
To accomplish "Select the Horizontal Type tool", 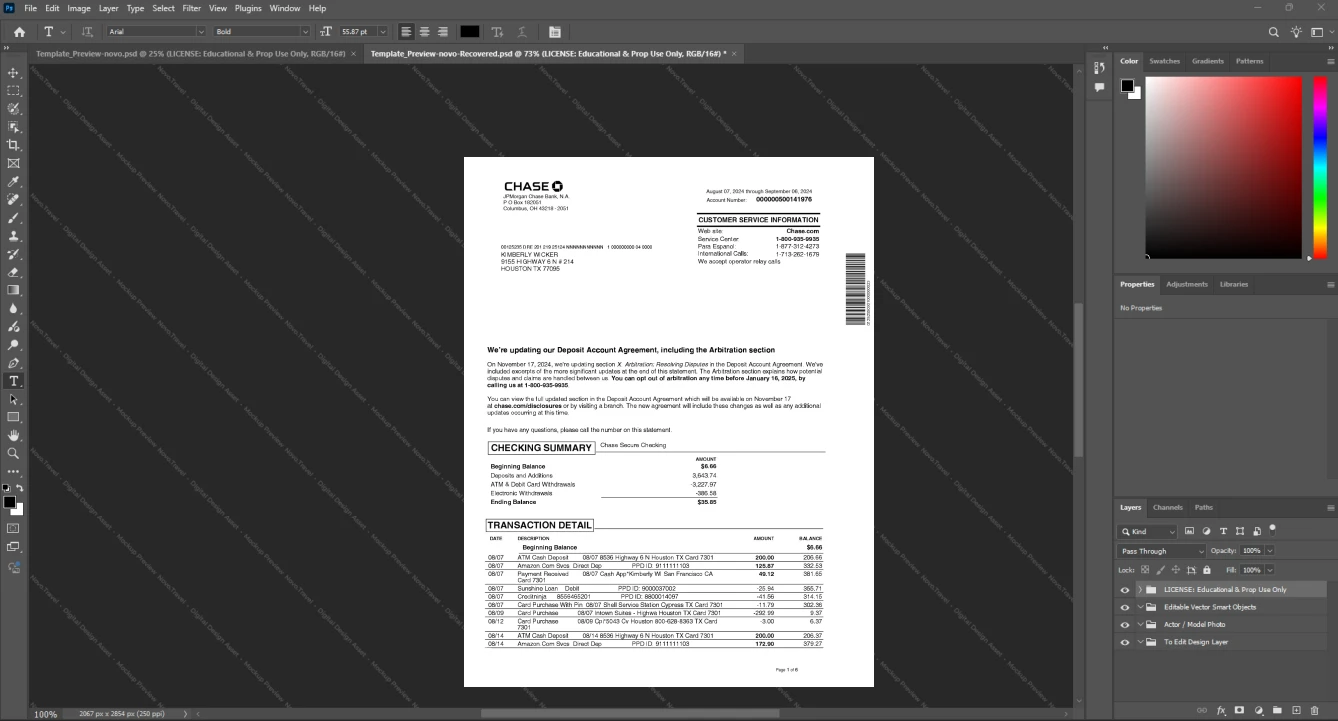I will pyautogui.click(x=14, y=381).
